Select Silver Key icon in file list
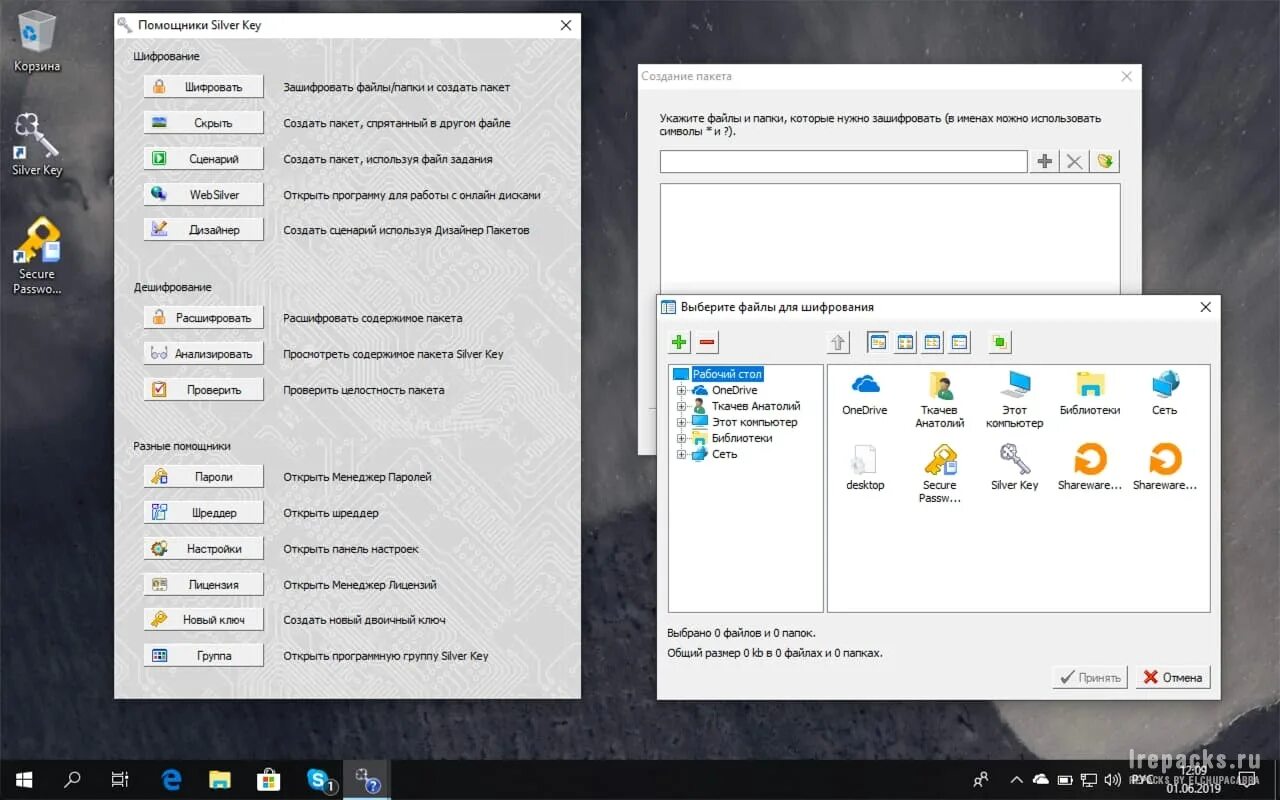The width and height of the screenshot is (1280, 800). 1014,468
